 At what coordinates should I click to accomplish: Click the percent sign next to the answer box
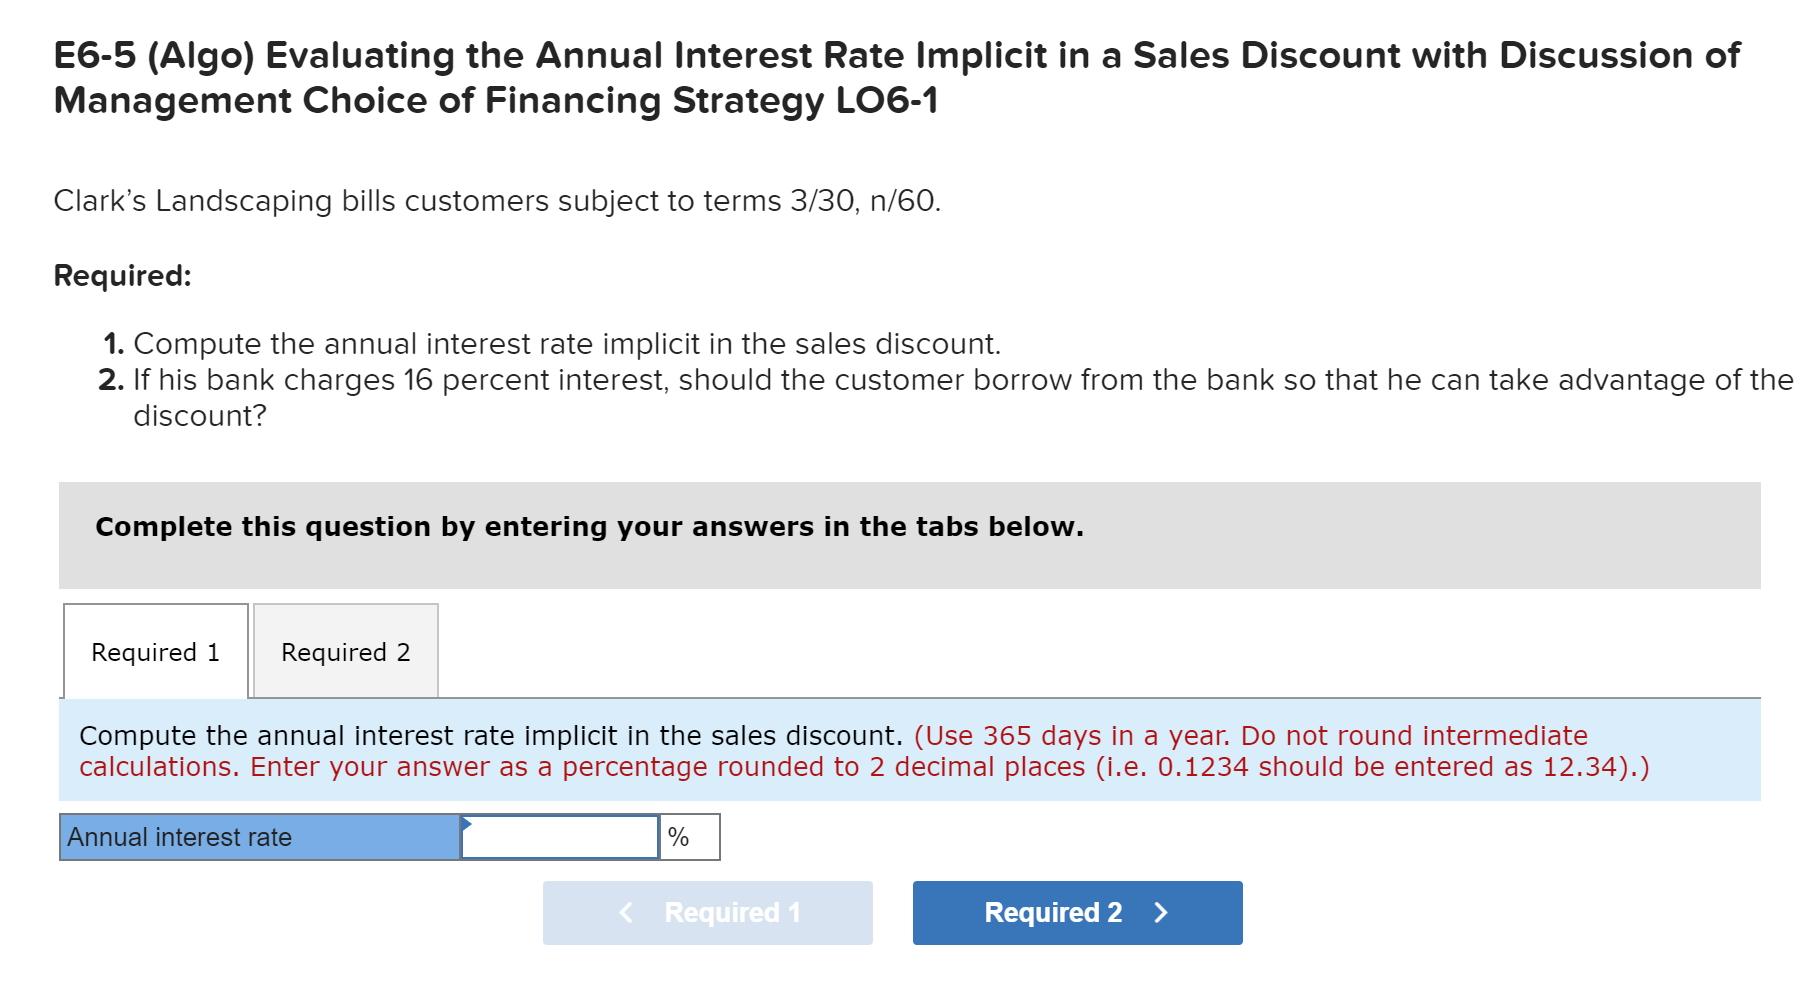(682, 837)
